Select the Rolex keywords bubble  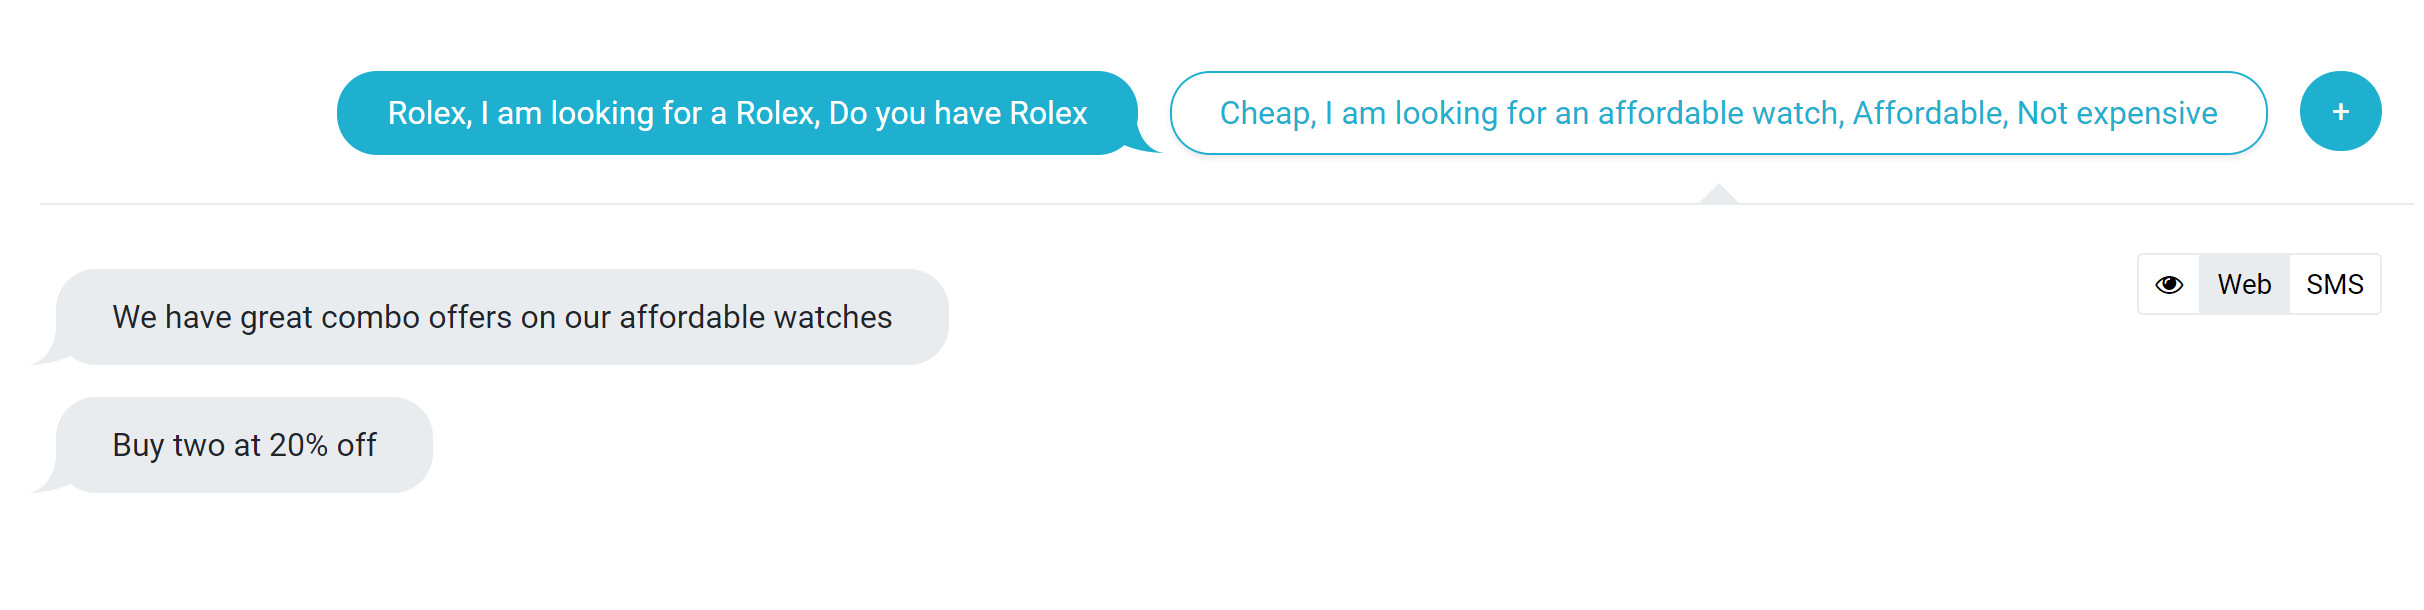738,113
